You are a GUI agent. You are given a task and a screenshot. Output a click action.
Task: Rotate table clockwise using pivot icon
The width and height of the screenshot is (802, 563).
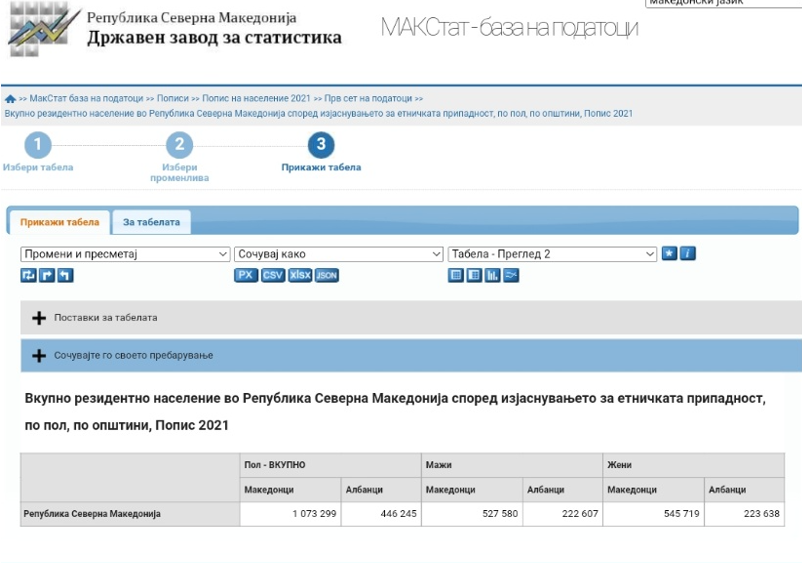coord(47,276)
